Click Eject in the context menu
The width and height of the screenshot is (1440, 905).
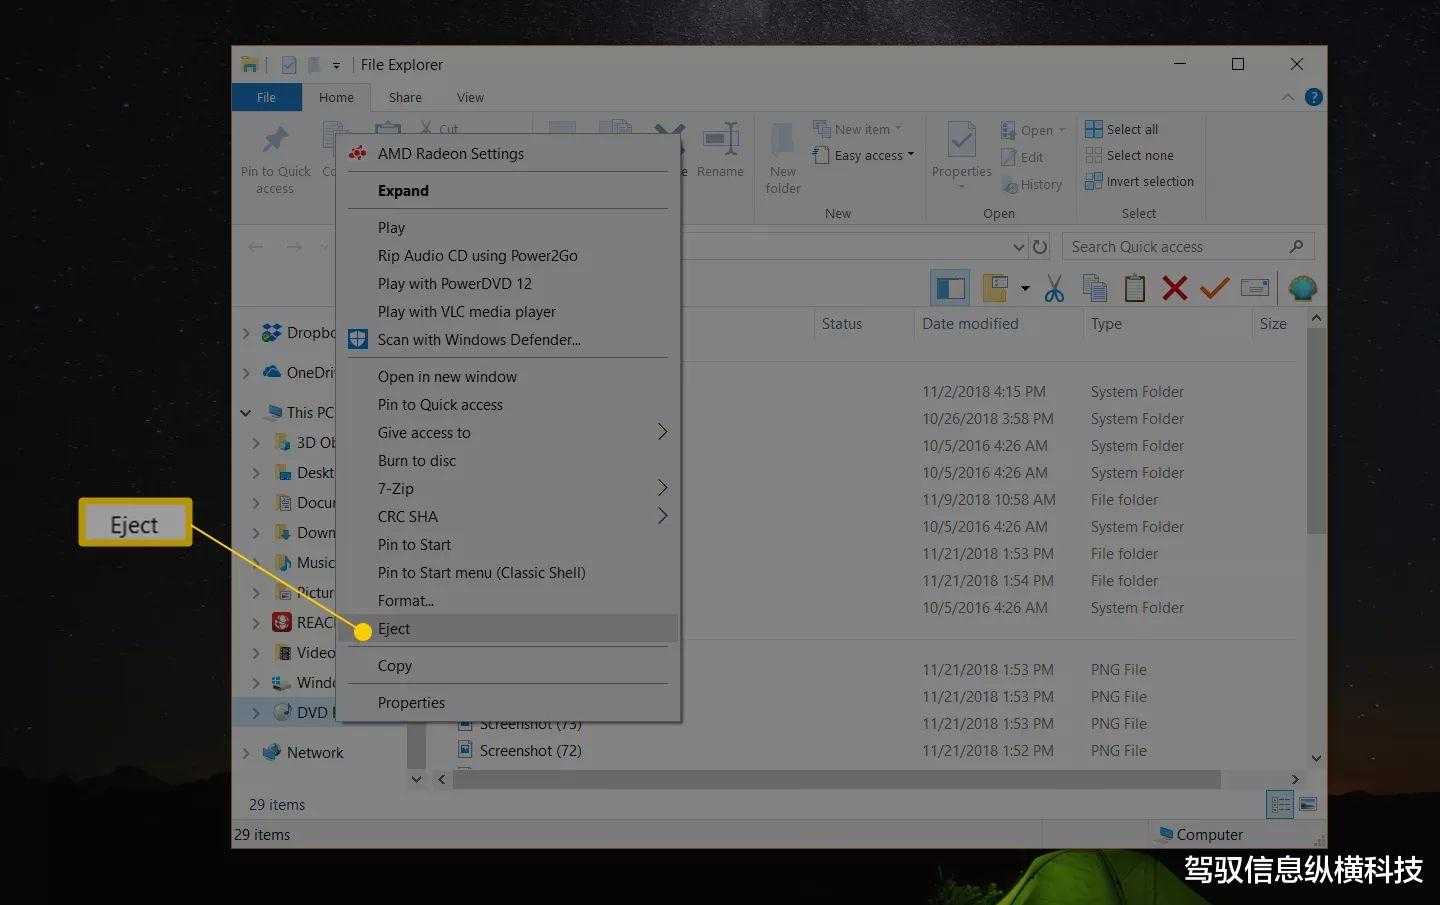(x=508, y=628)
